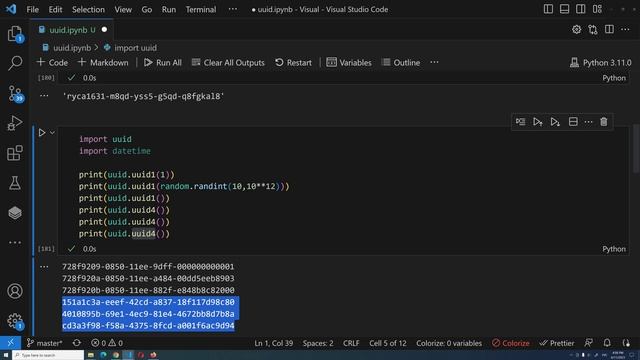Viewport: 640px width, 360px height.
Task: Open the Testing flask view
Action: [x=15, y=183]
